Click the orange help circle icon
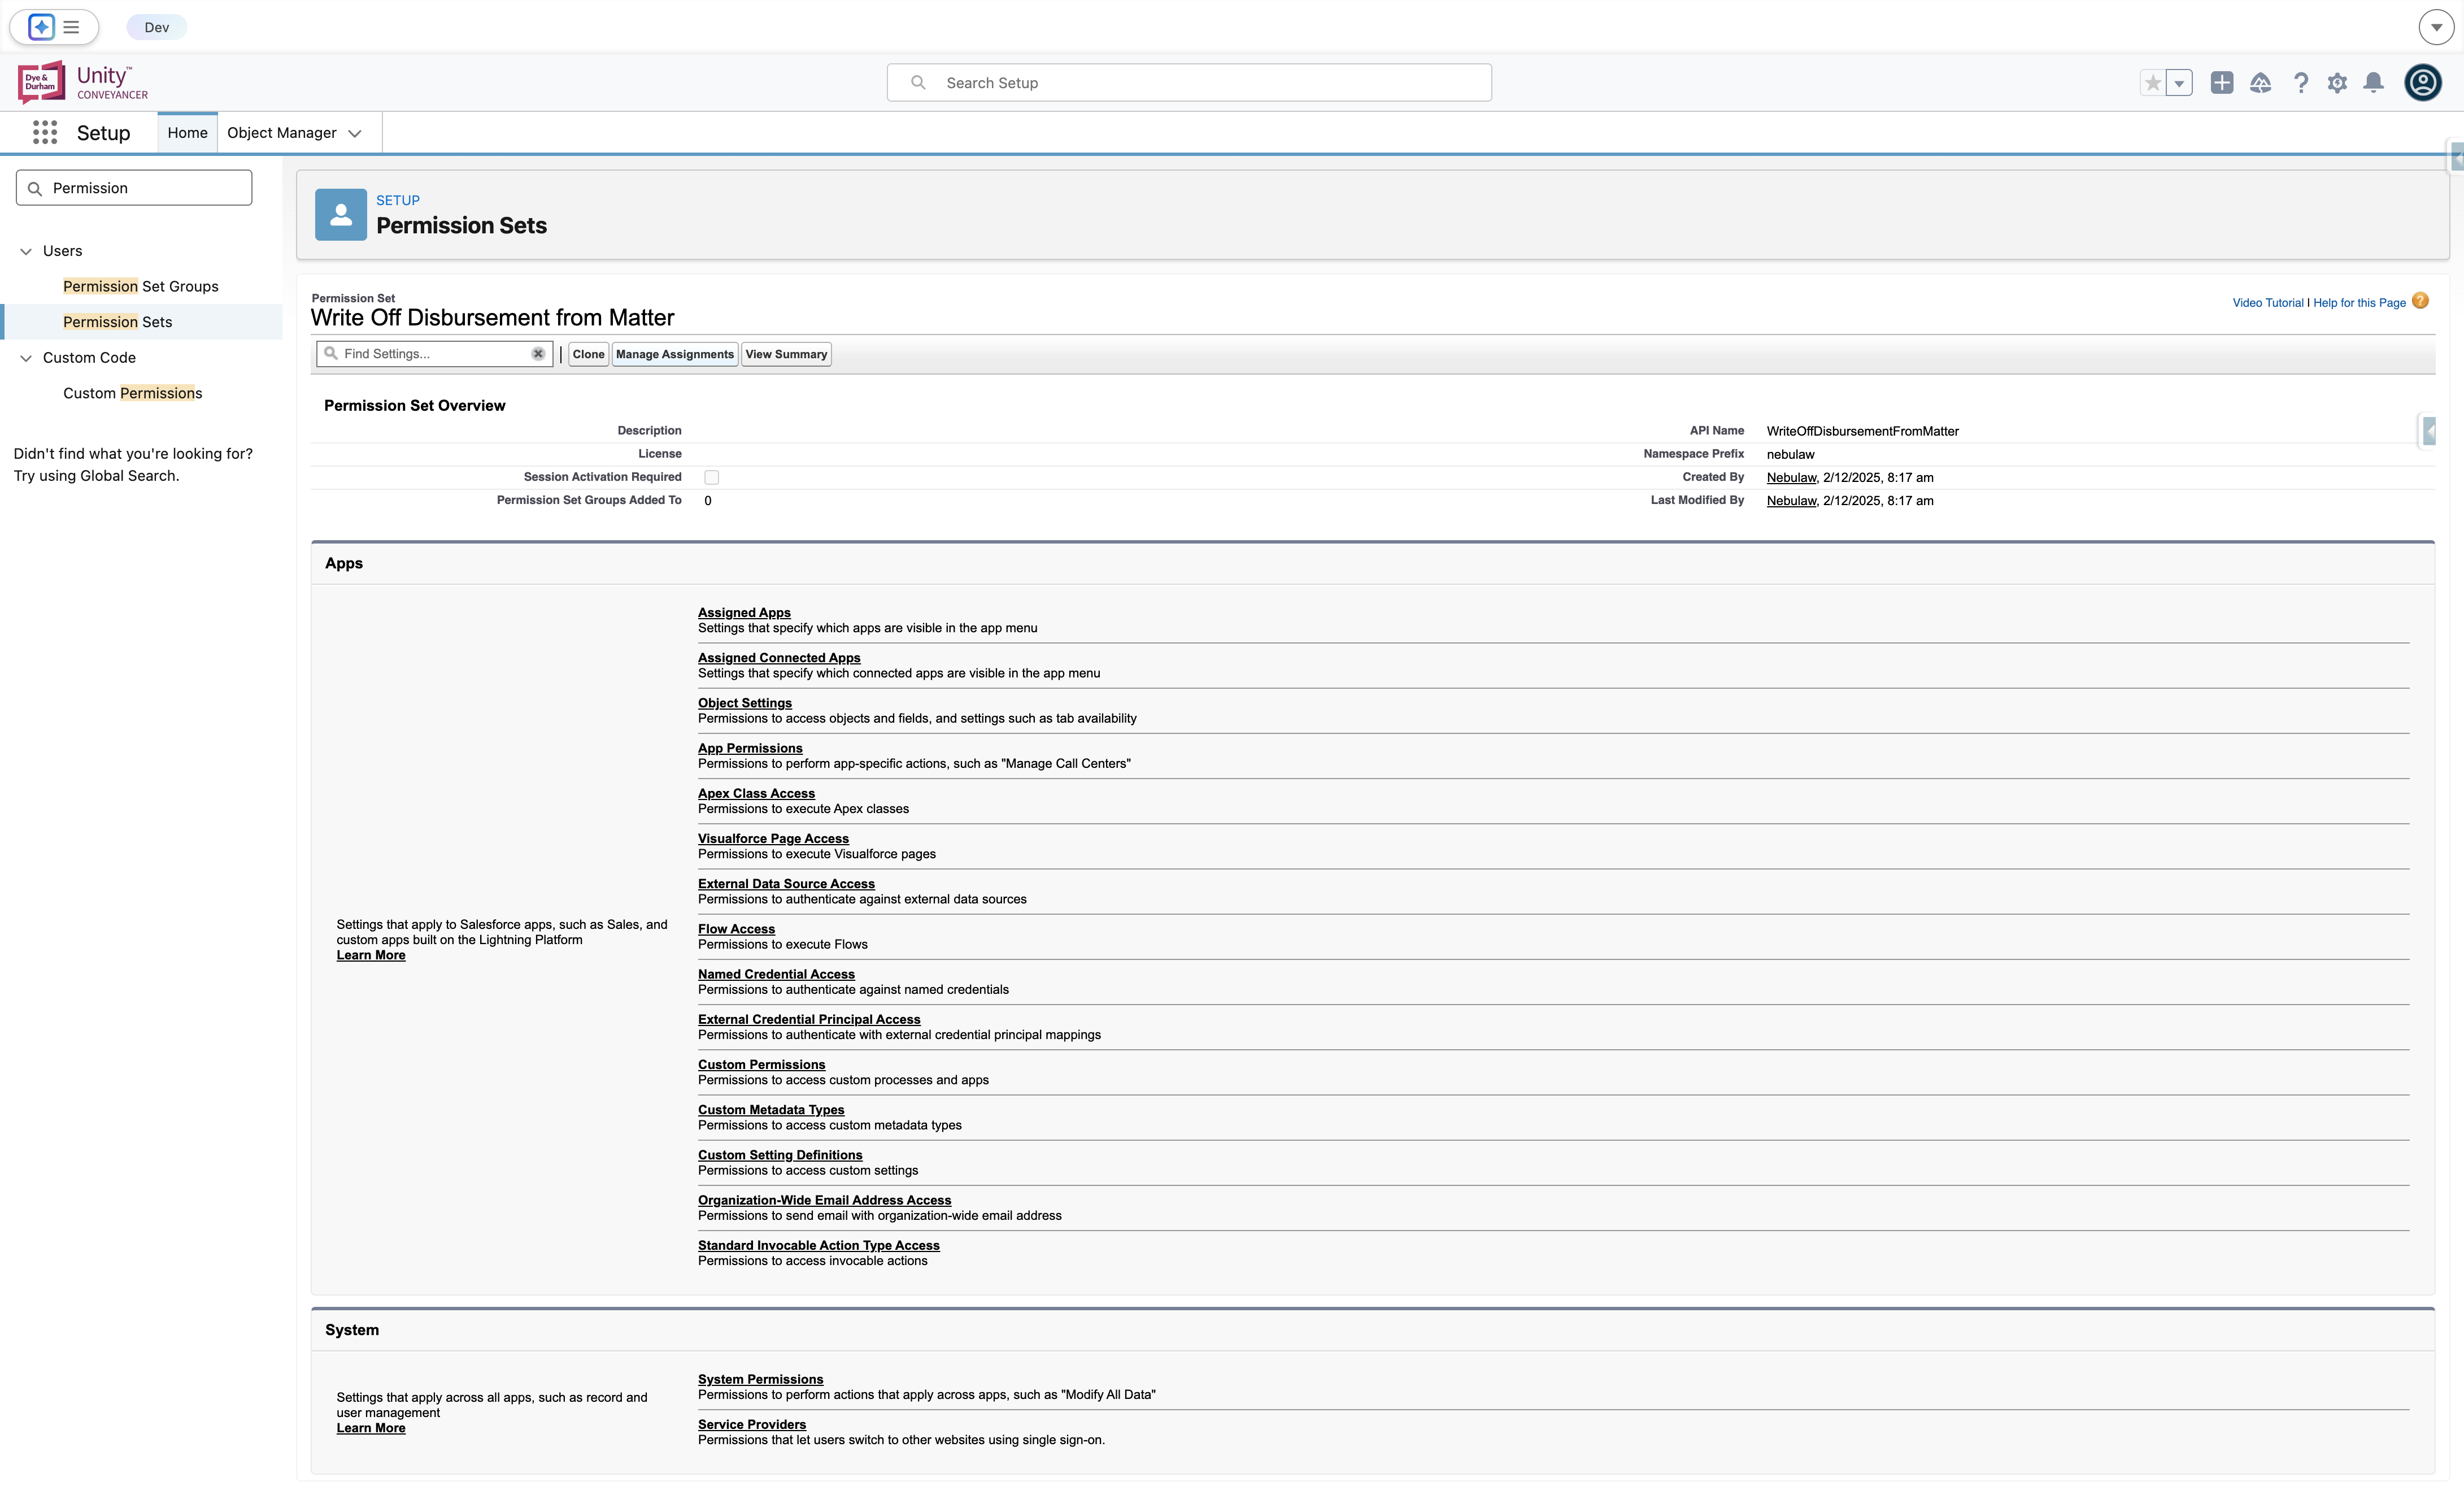Screen dimensions: 2464x1495 [x=2420, y=301]
